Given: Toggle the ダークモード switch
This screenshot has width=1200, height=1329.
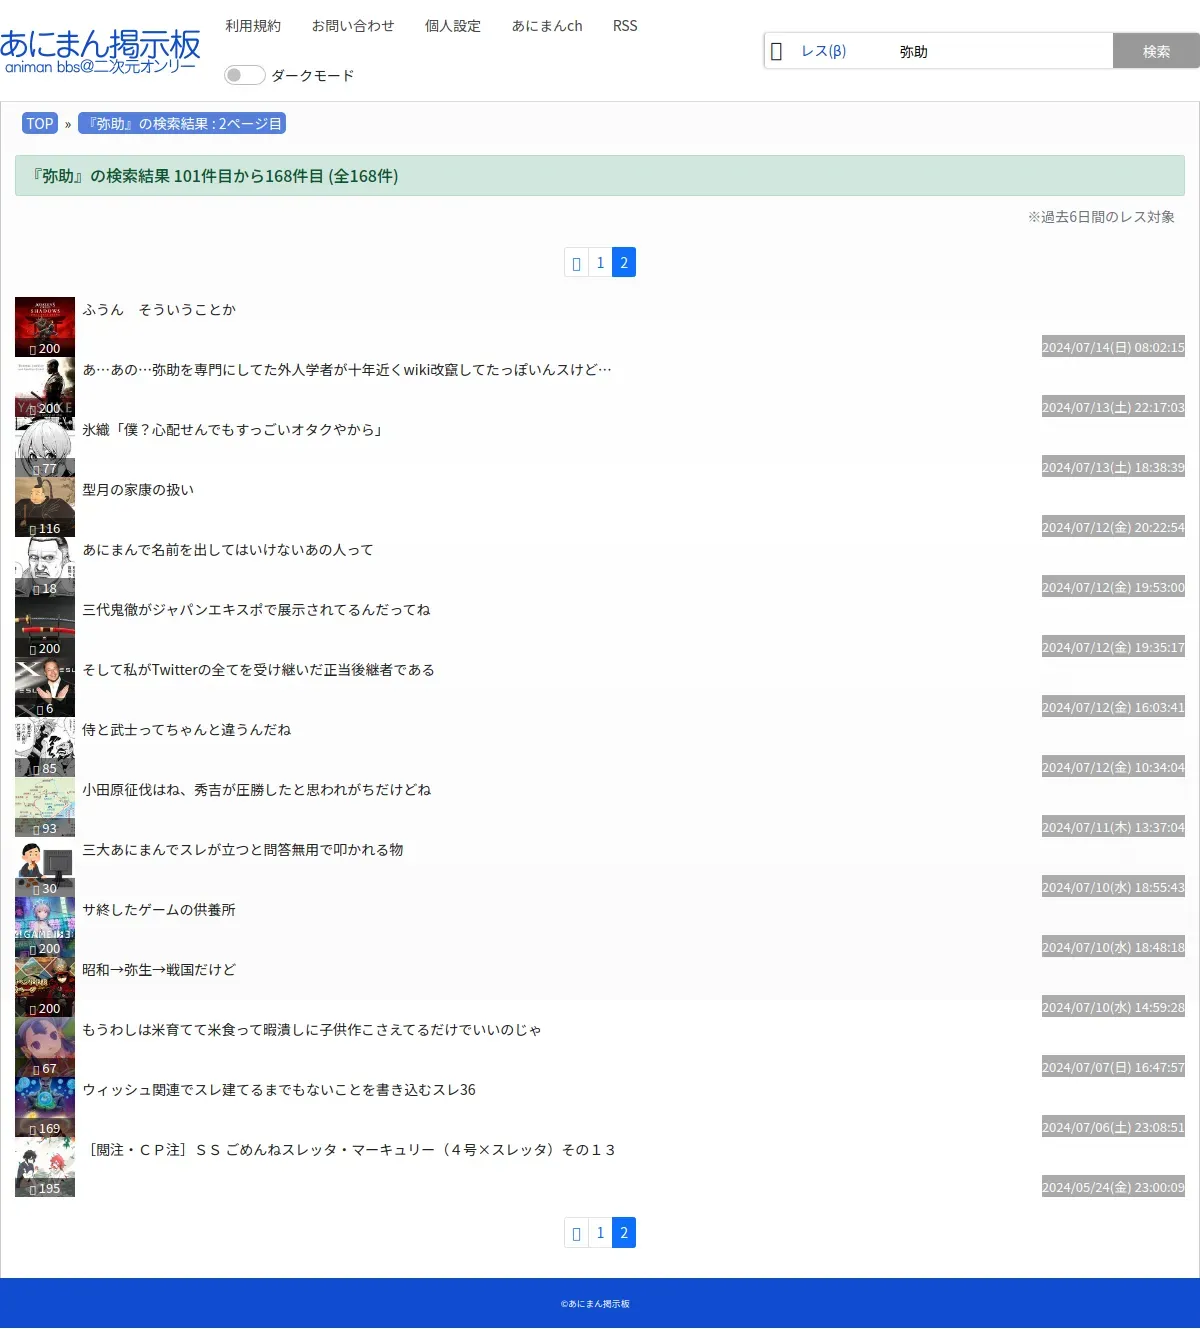Looking at the screenshot, I should pos(244,75).
